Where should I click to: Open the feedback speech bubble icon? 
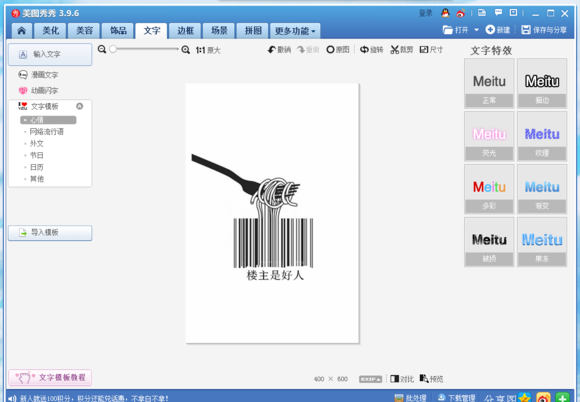[x=498, y=13]
